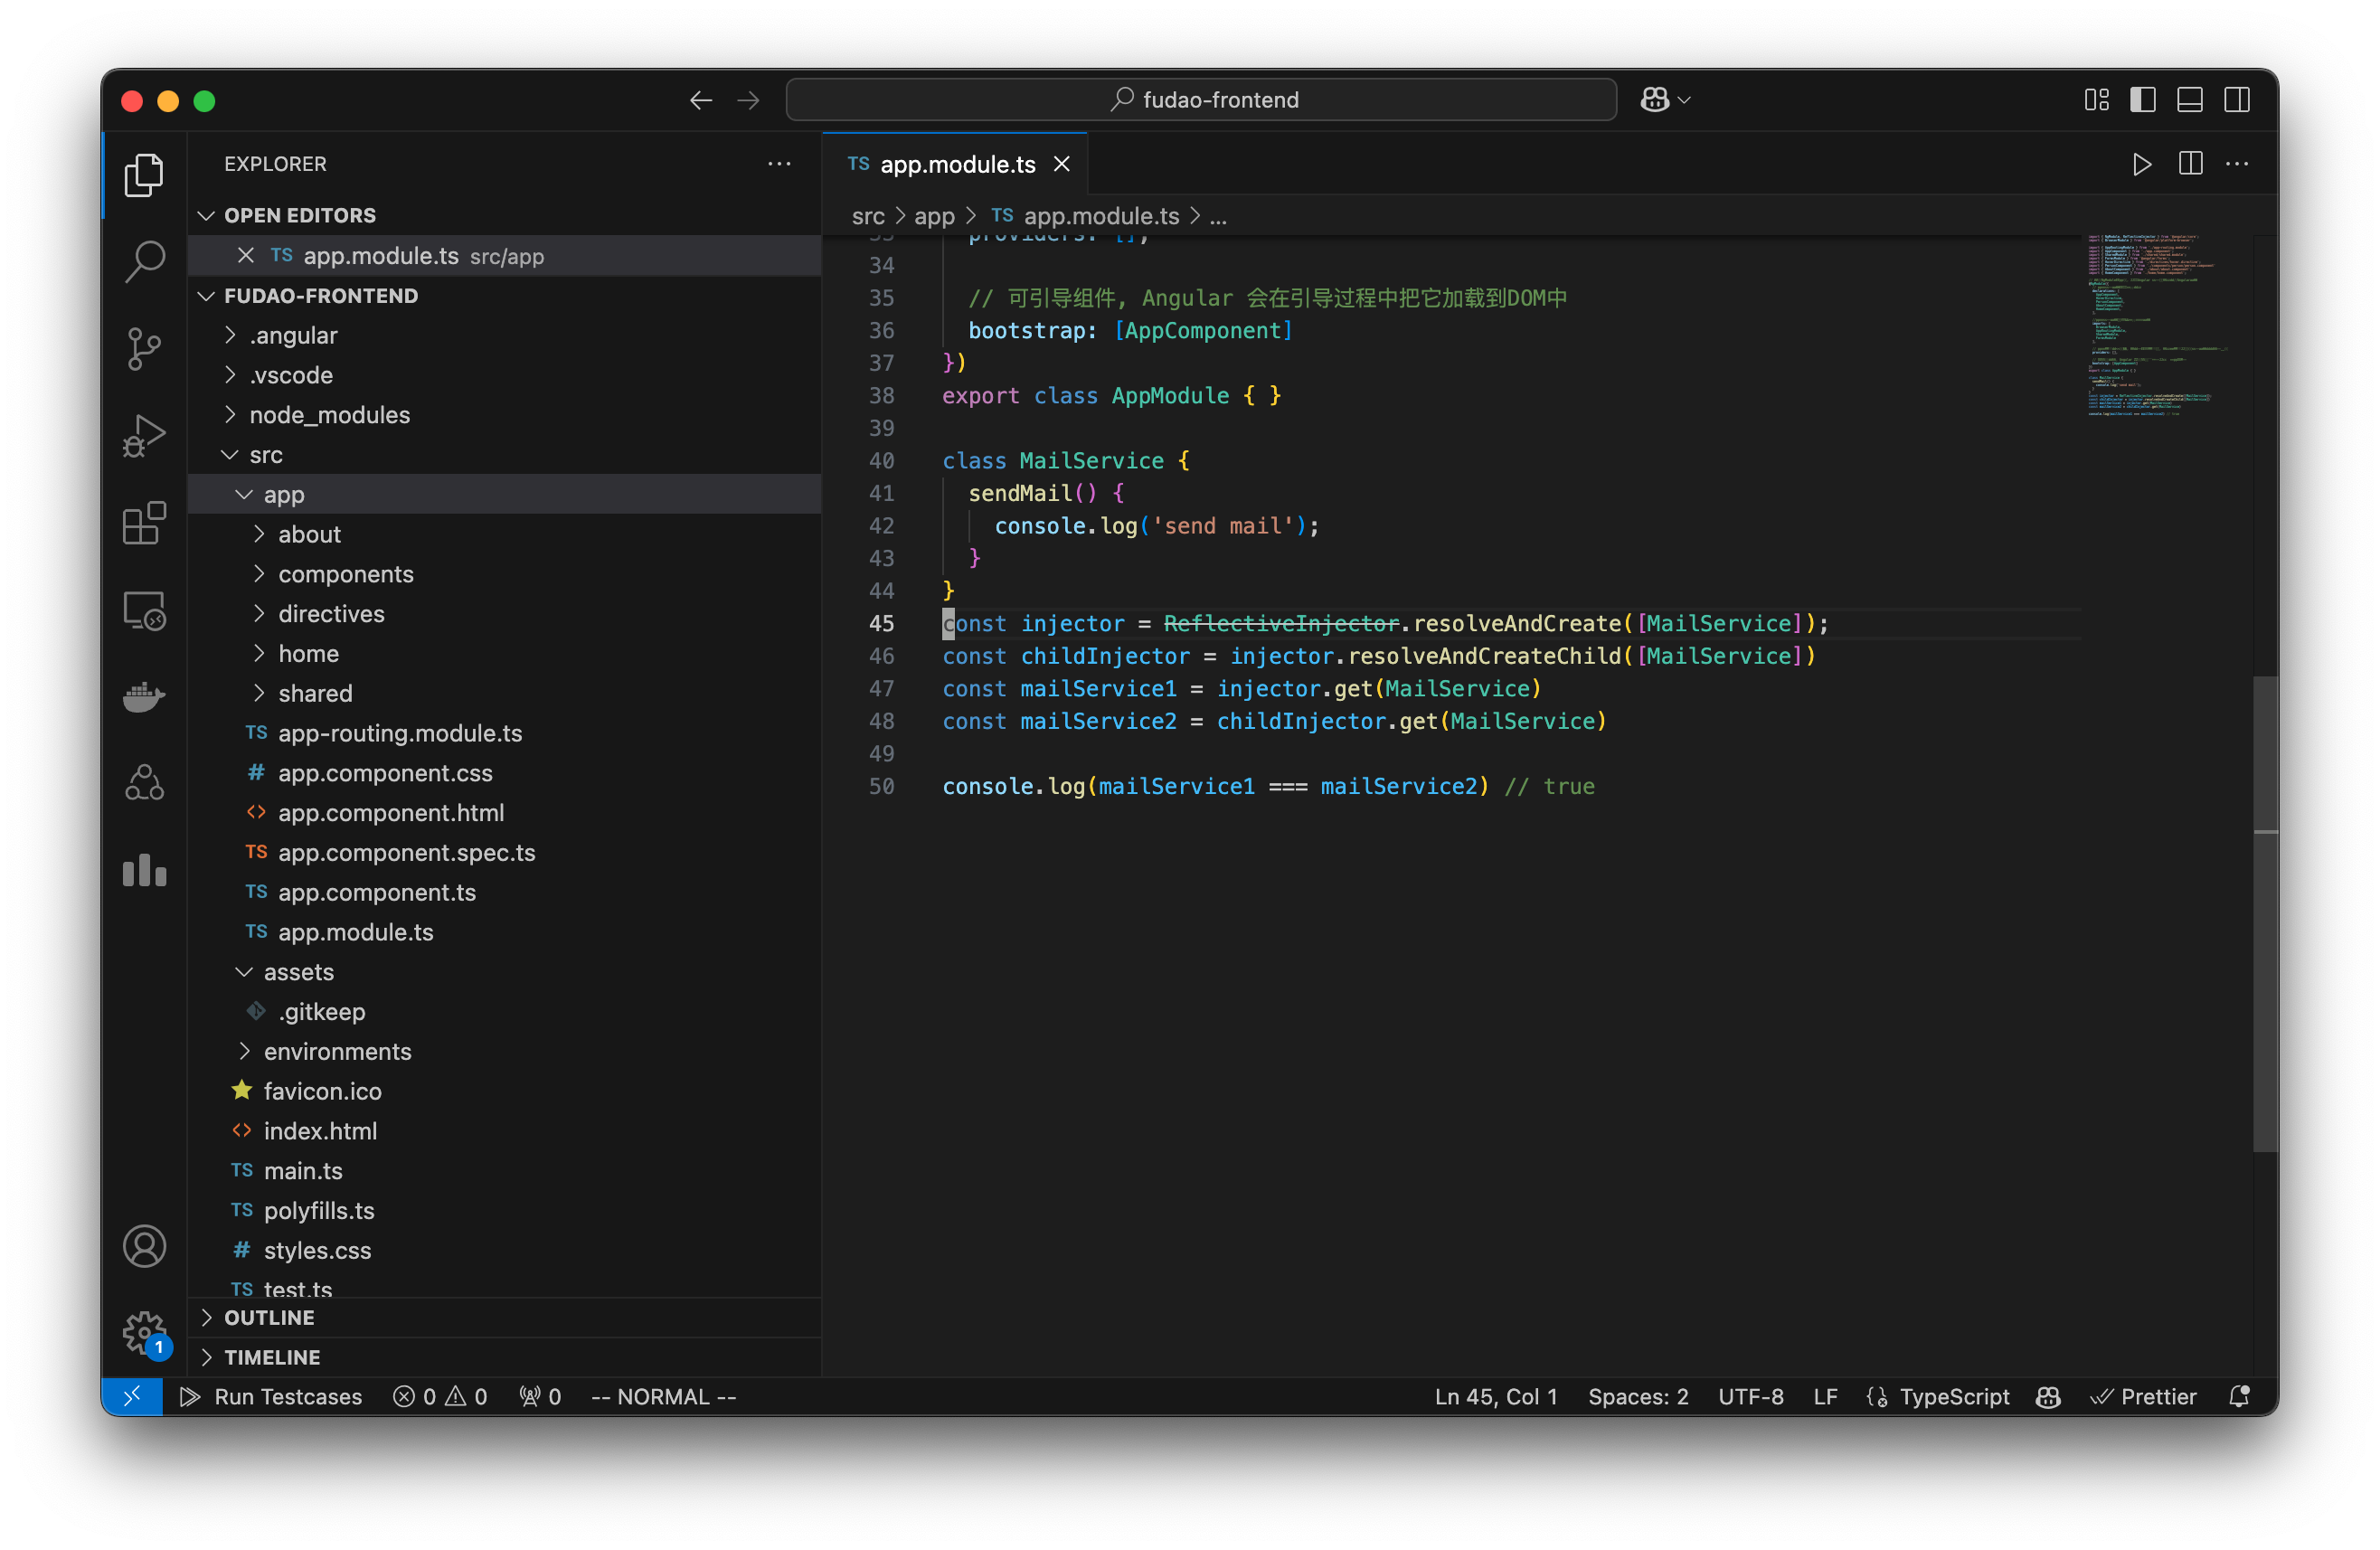
Task: Open the Run and Debug view
Action: (x=145, y=435)
